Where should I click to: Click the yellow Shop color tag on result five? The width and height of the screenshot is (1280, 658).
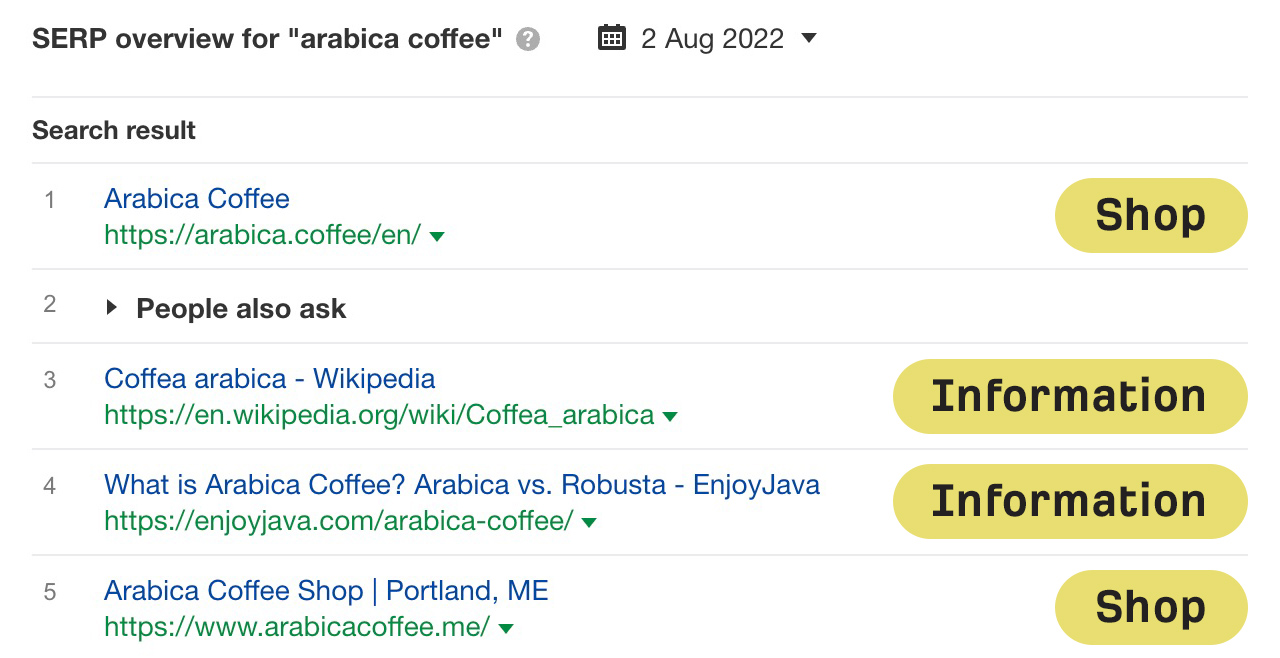1150,607
